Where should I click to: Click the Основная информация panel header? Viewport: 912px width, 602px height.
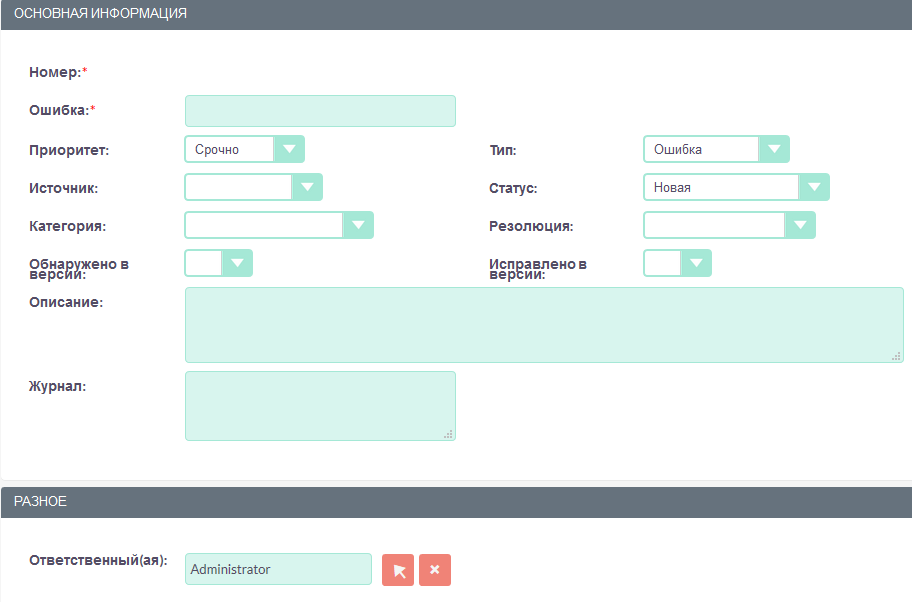(456, 15)
